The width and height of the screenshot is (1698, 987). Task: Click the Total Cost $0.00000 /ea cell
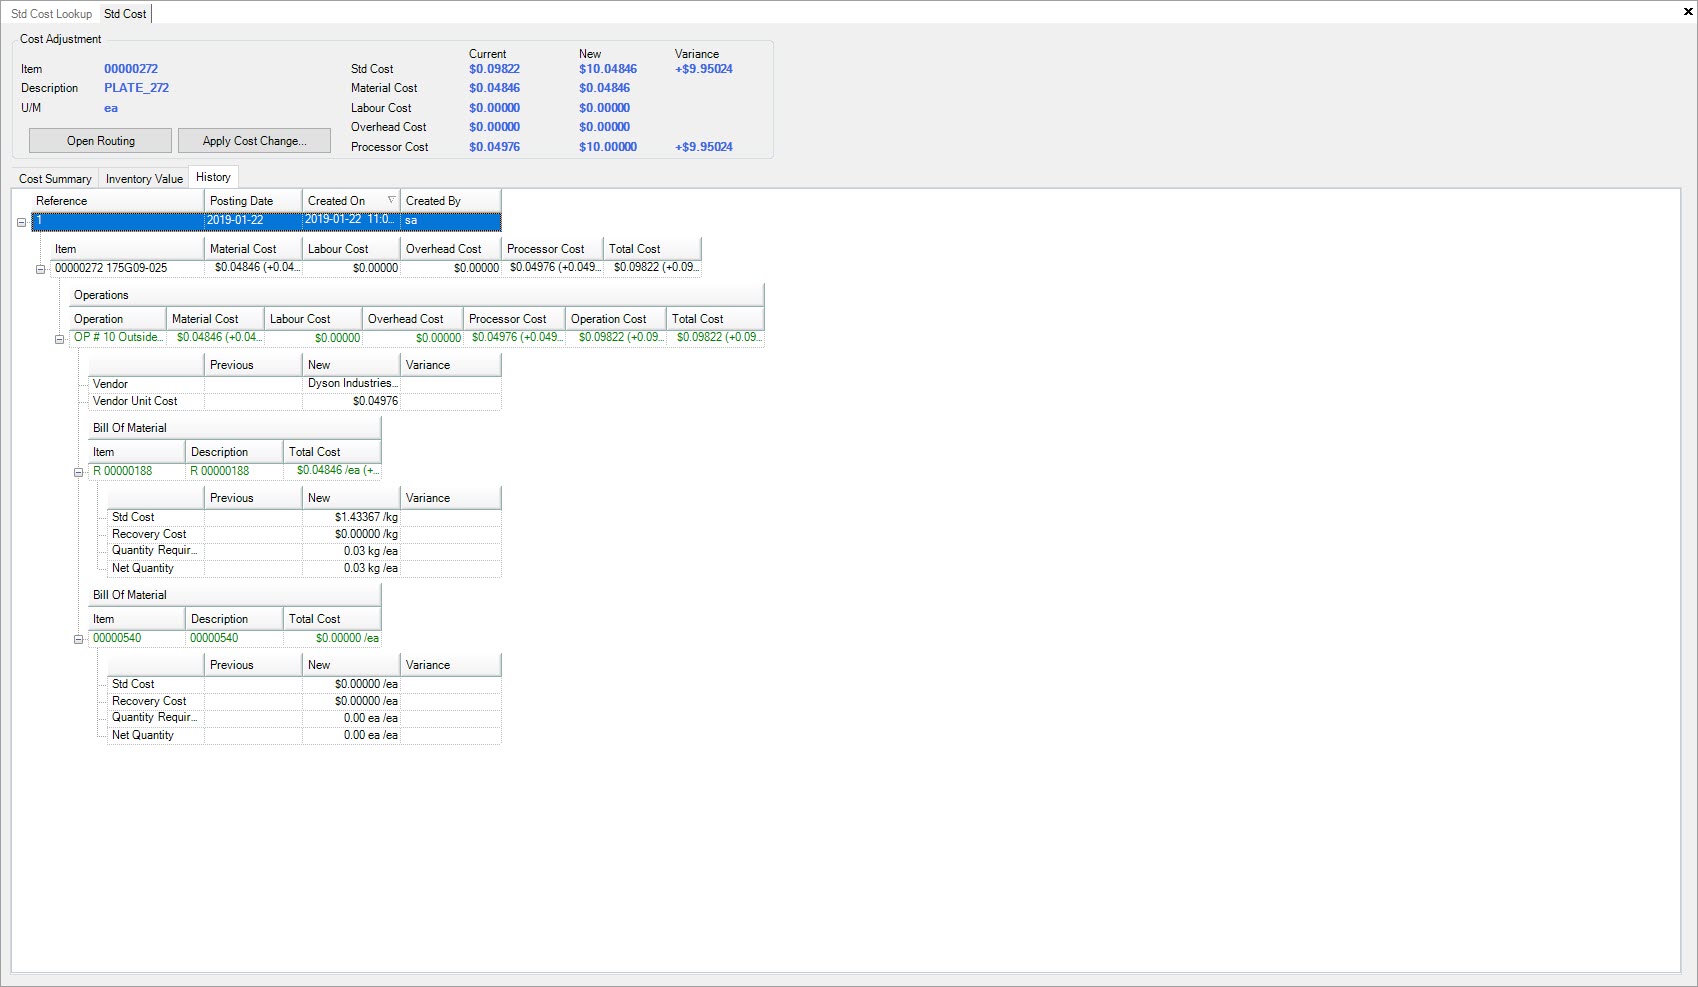[332, 638]
